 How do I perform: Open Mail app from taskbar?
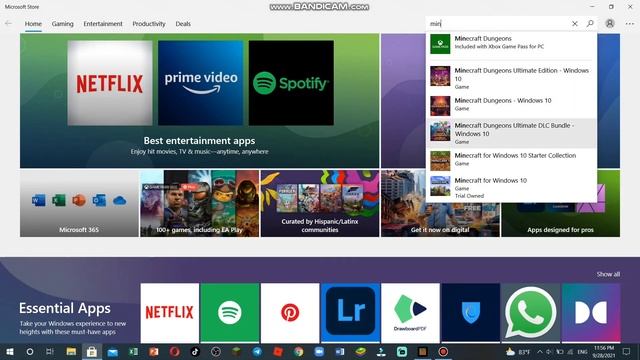pyautogui.click(x=113, y=352)
